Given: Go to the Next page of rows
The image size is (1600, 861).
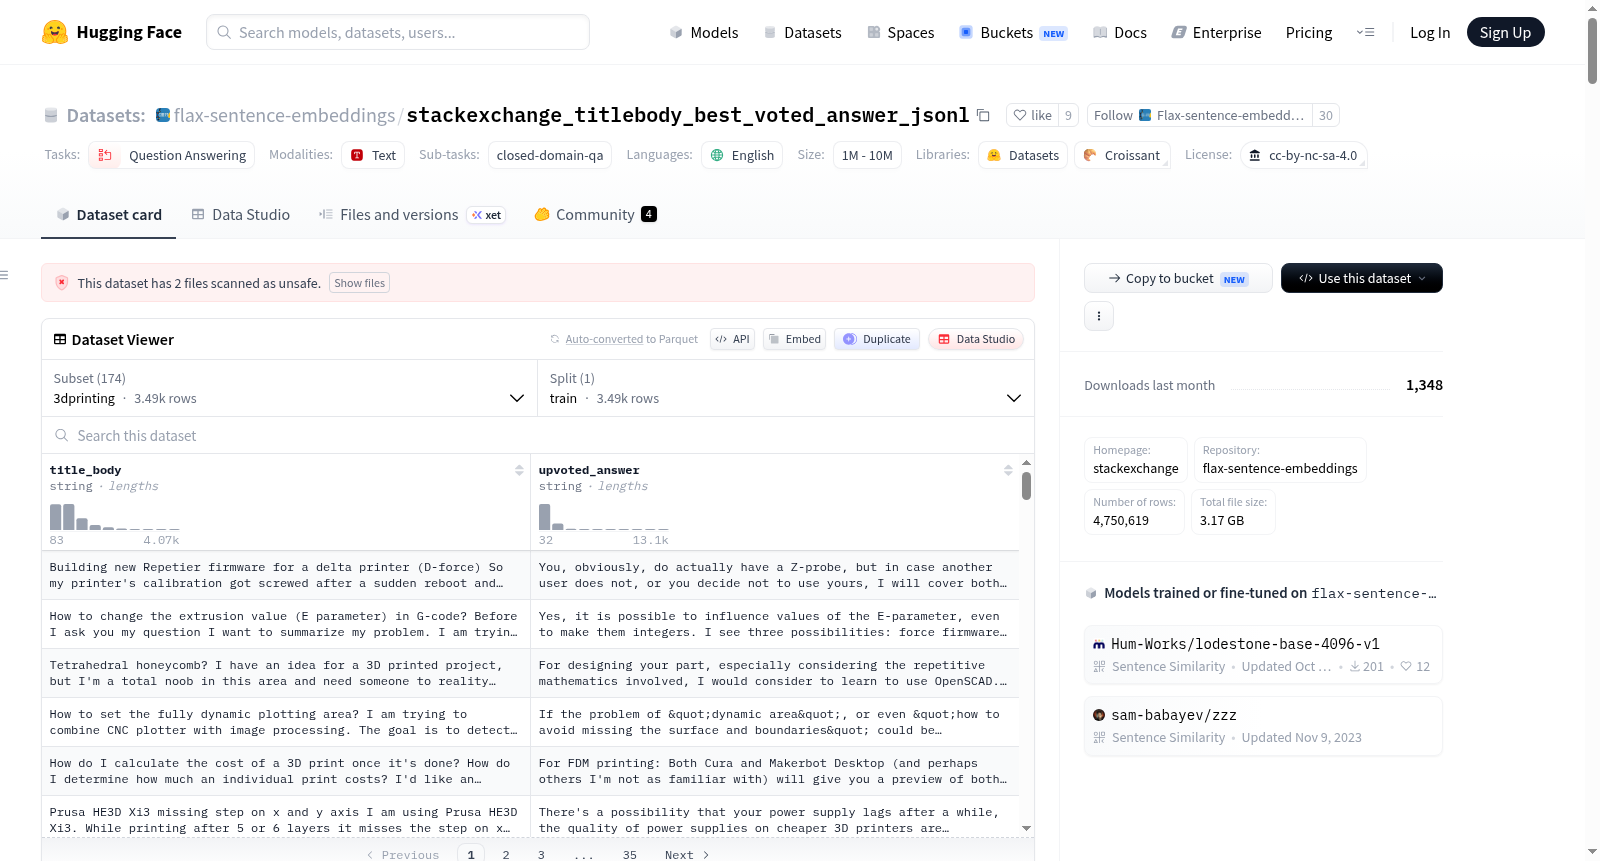Looking at the screenshot, I should coord(687,855).
